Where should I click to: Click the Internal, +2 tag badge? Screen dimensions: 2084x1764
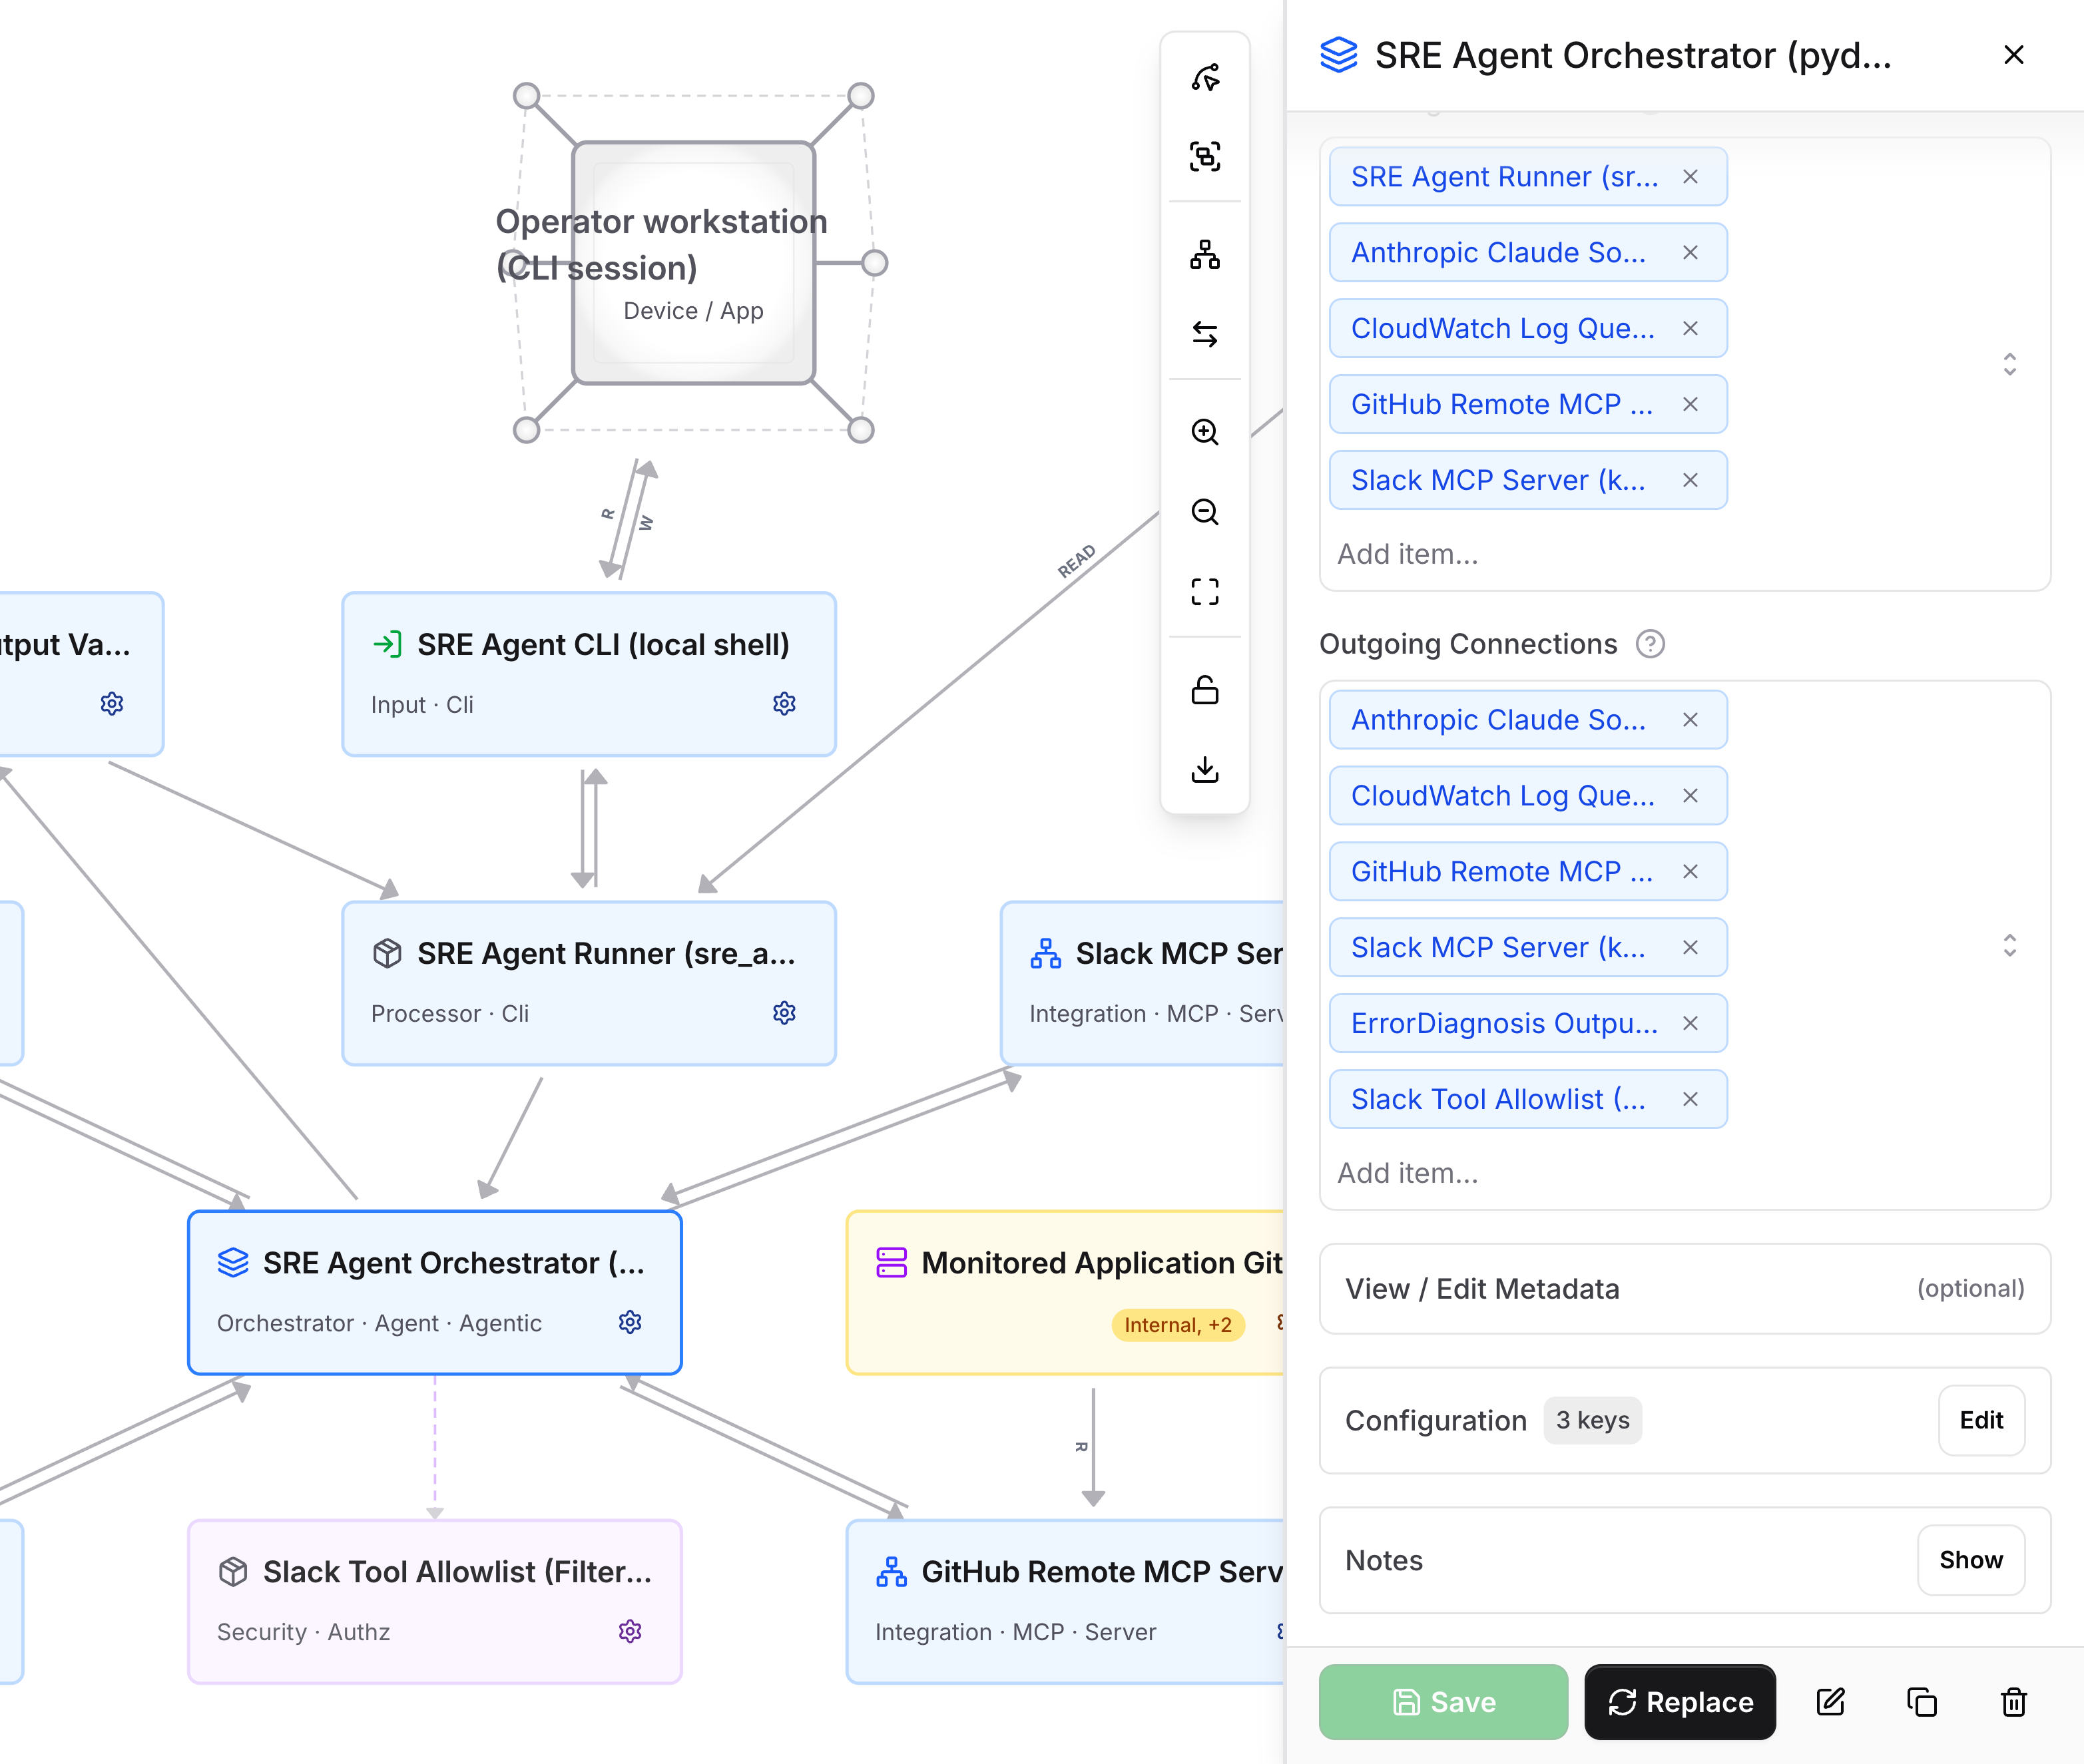tap(1178, 1325)
